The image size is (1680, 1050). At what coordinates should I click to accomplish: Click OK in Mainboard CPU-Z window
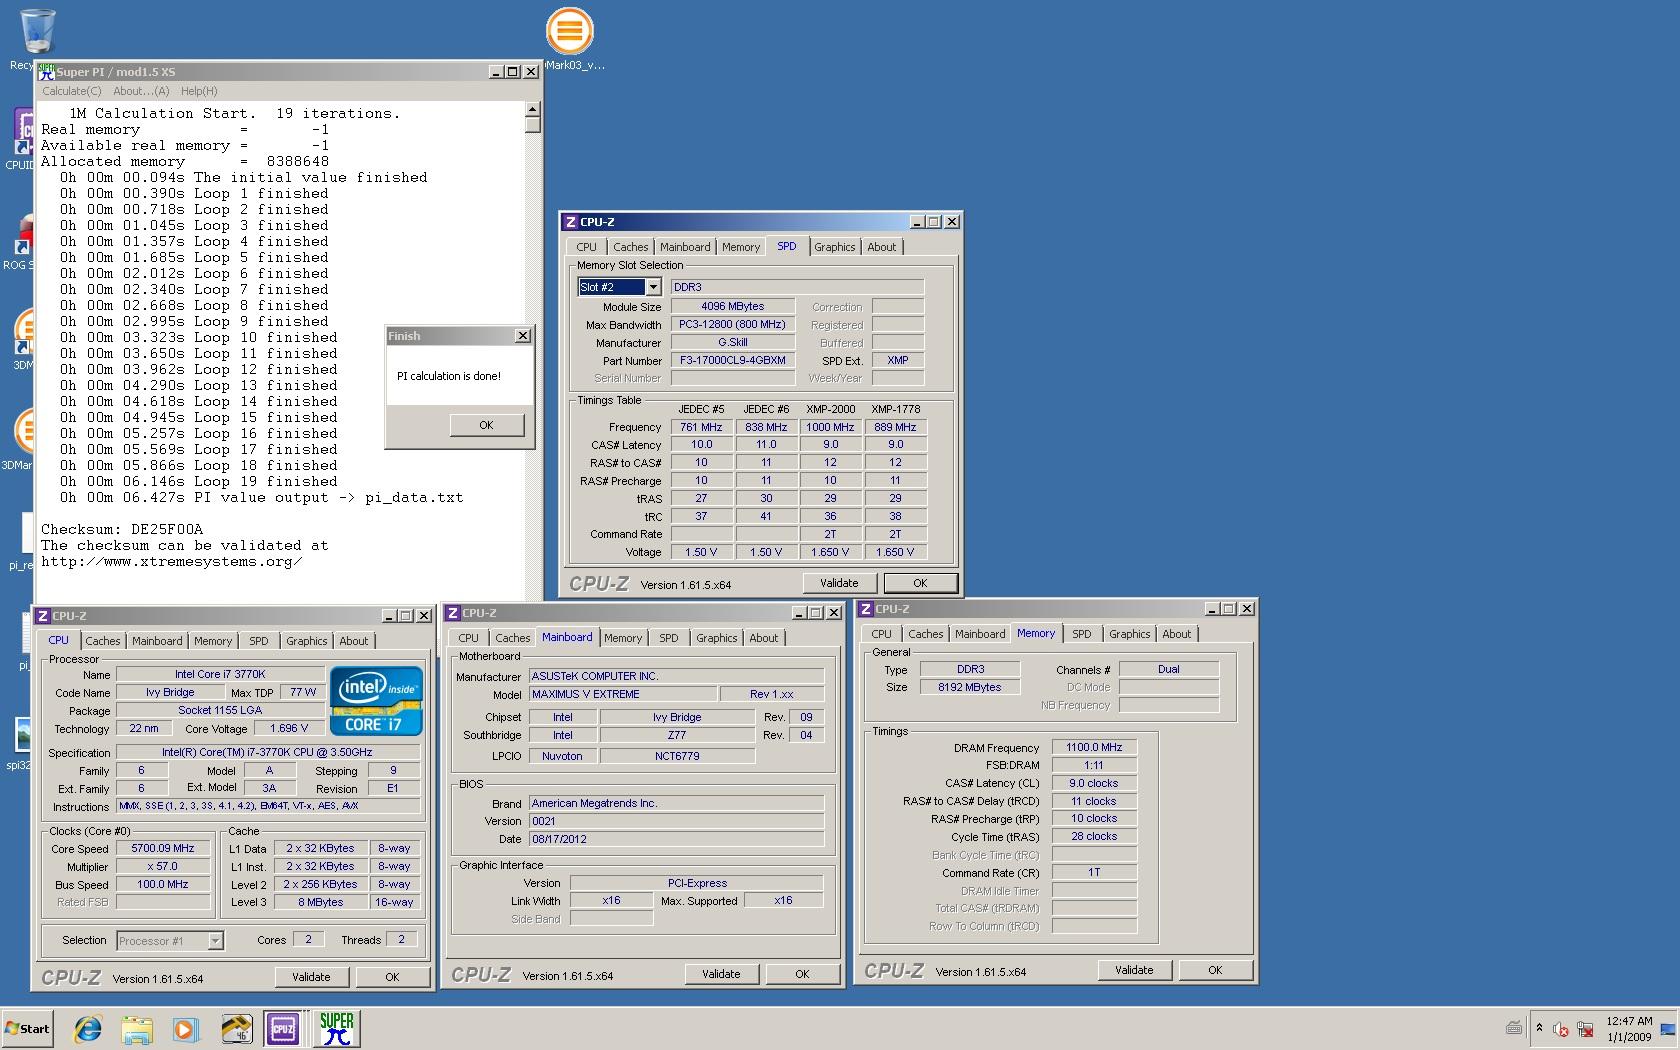pos(802,974)
